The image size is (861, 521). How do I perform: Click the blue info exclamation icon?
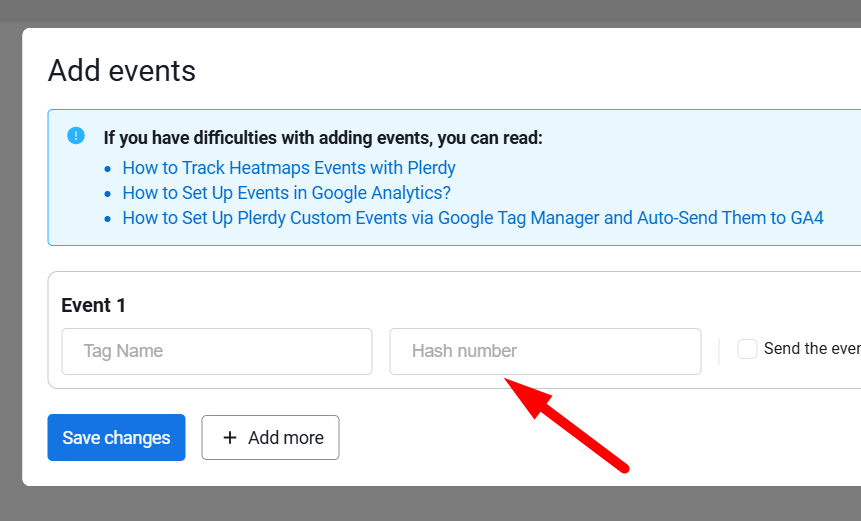click(76, 136)
